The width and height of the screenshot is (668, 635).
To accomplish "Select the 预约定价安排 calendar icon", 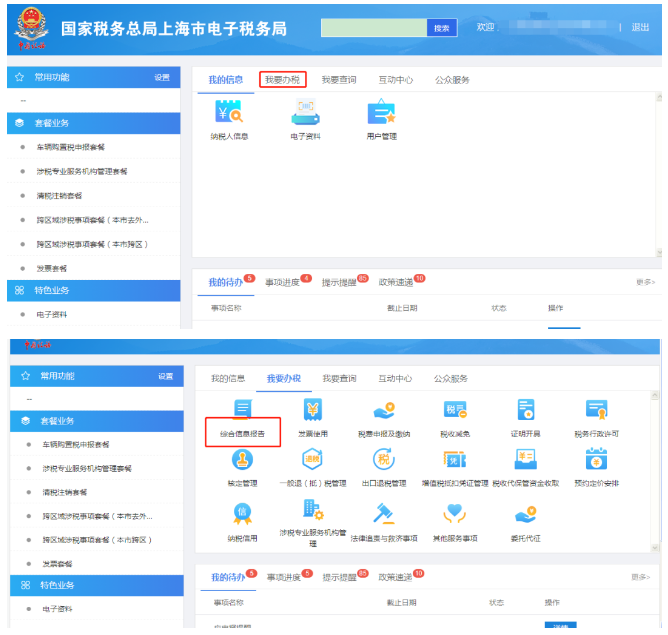I will pyautogui.click(x=597, y=460).
